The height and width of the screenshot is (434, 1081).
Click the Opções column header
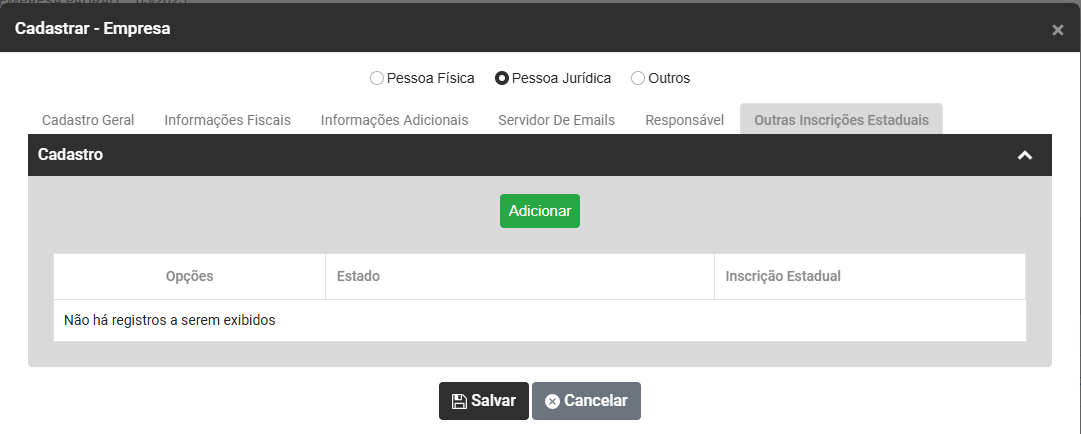[189, 276]
